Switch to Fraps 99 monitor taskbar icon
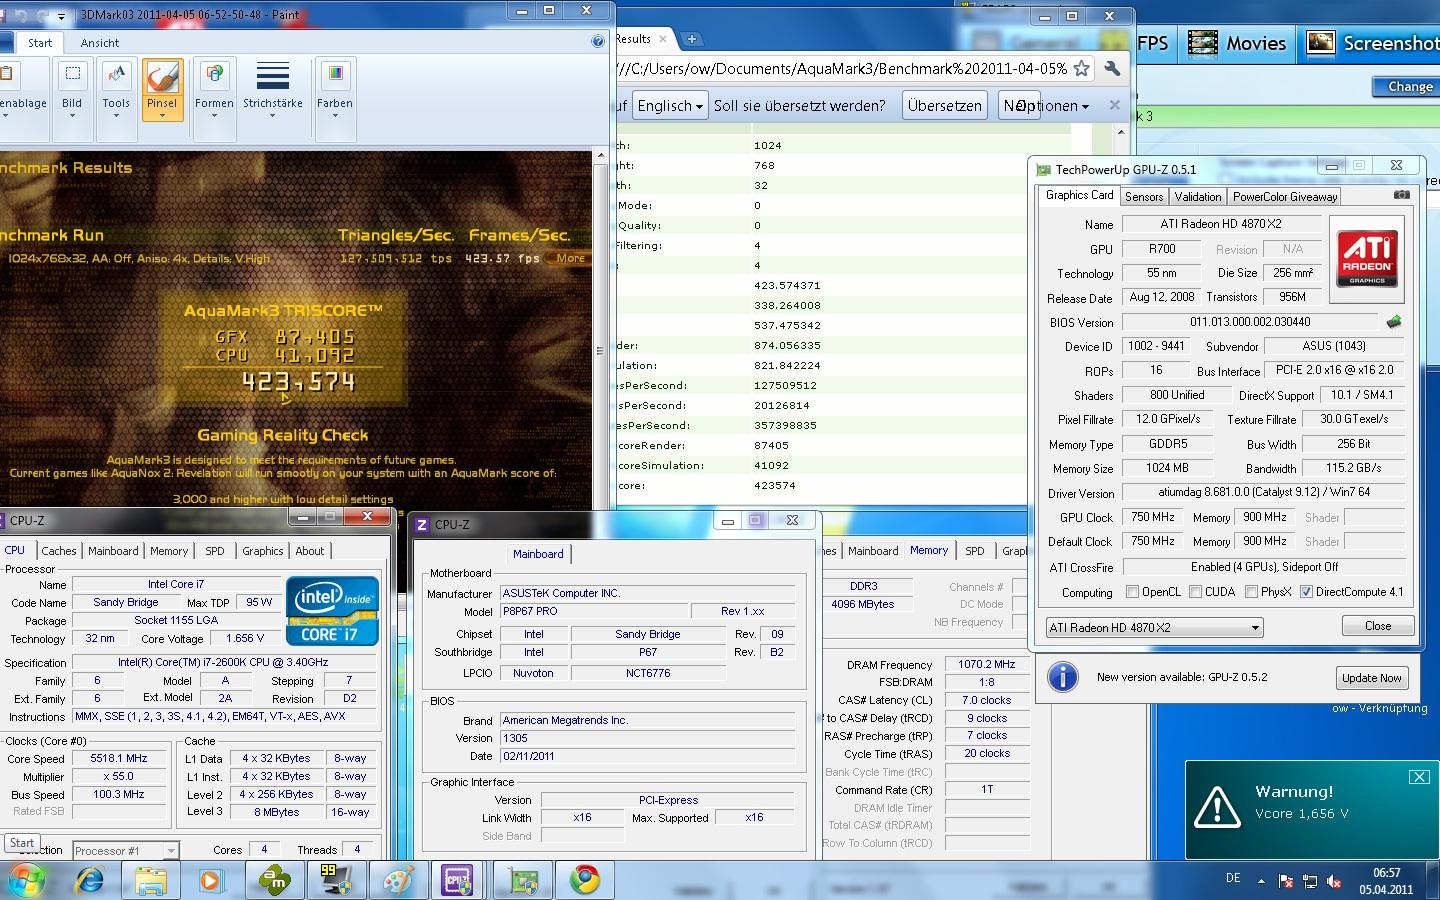1440x900 pixels. click(x=335, y=880)
